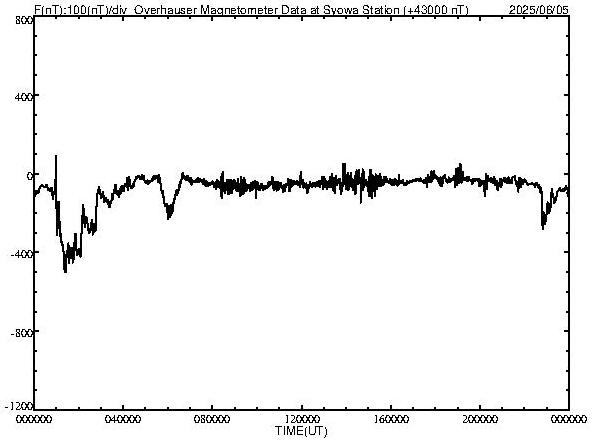The width and height of the screenshot is (592, 440).
Task: Click the -400 y-axis label
Action: [x=22, y=253]
